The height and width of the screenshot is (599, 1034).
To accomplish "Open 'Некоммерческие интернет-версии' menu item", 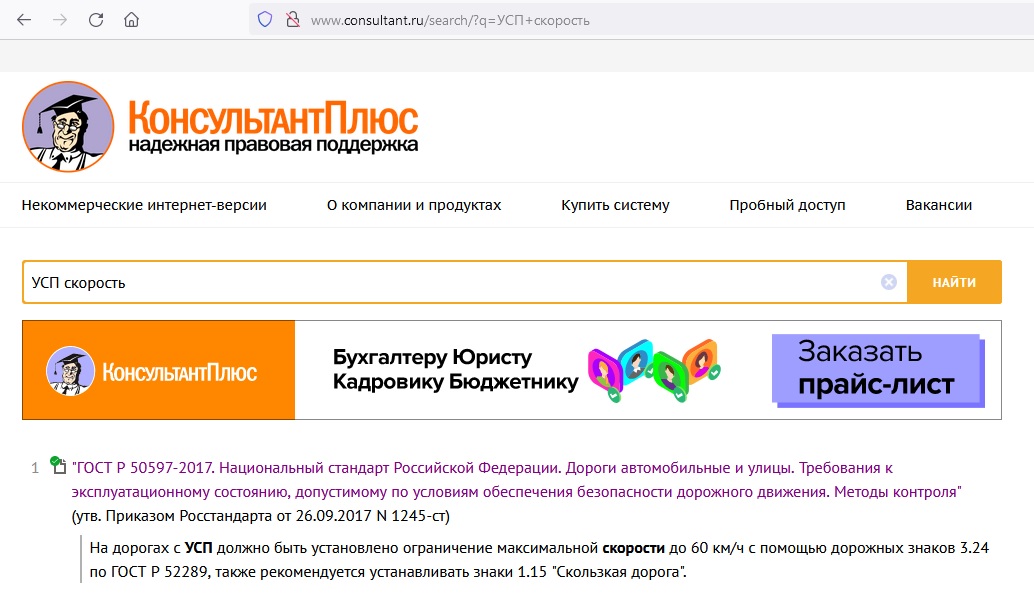I will (144, 205).
